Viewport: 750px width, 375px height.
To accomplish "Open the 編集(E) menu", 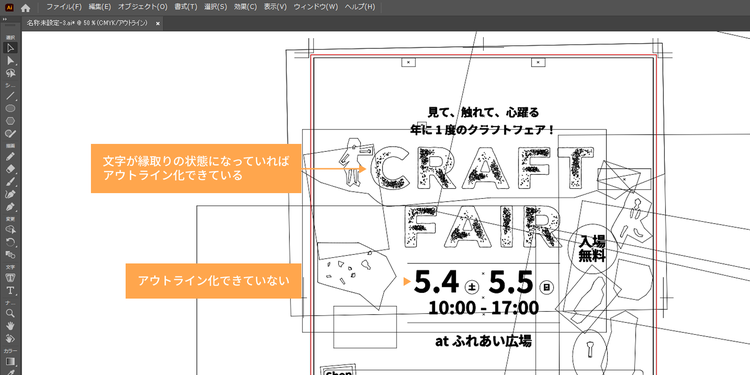I will point(99,7).
